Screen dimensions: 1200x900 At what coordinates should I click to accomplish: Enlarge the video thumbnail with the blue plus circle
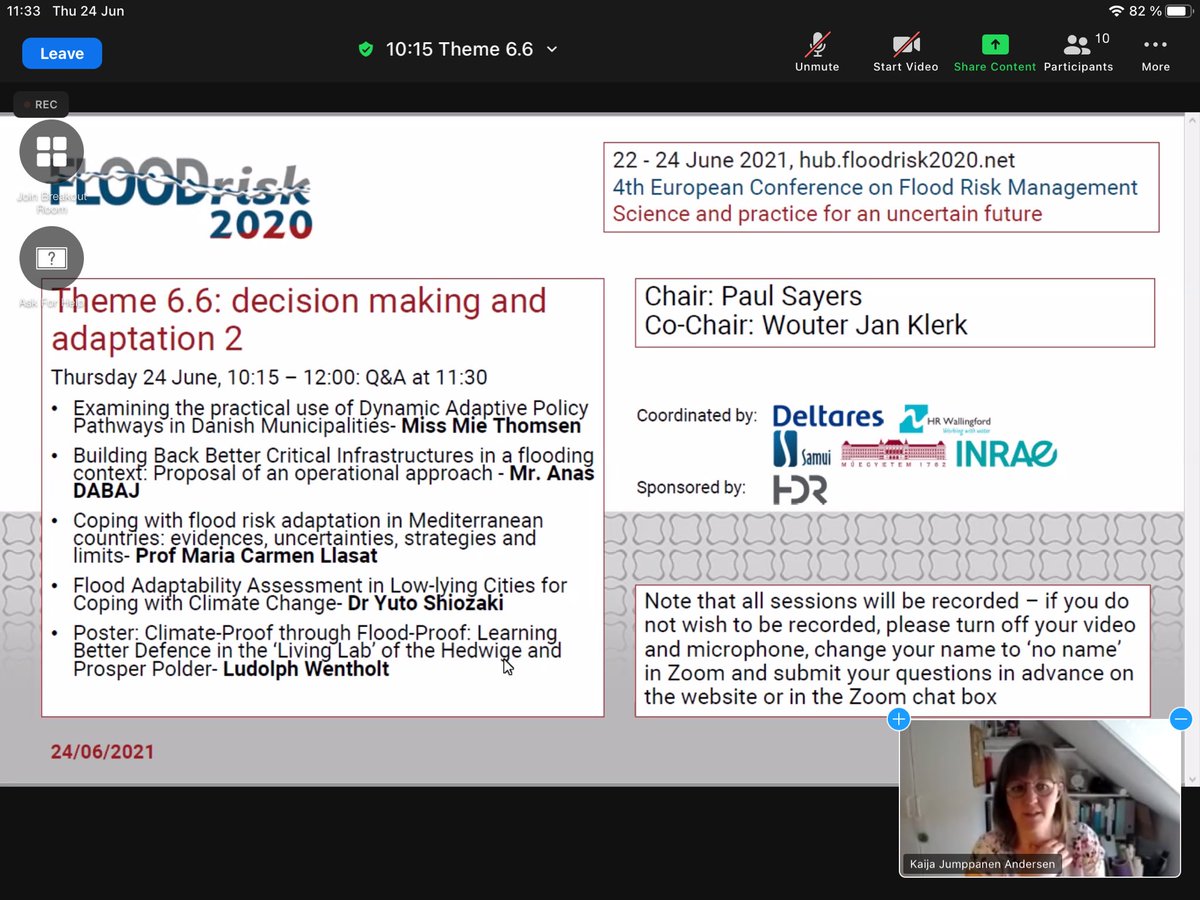[898, 719]
